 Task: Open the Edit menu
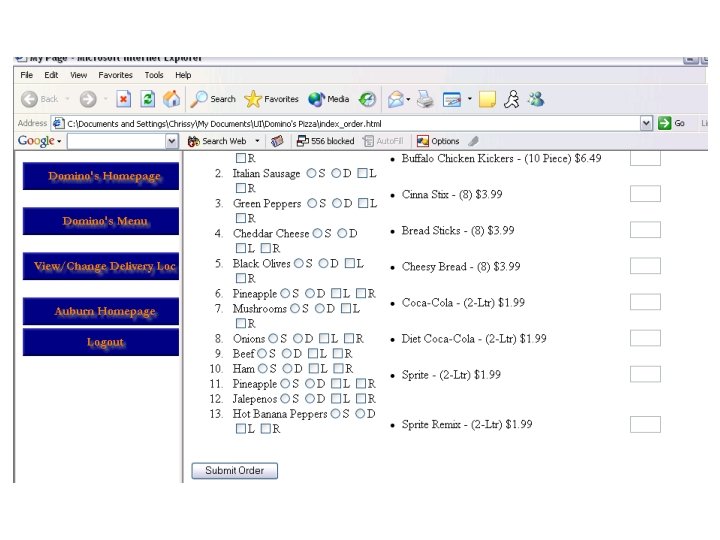tap(51, 75)
